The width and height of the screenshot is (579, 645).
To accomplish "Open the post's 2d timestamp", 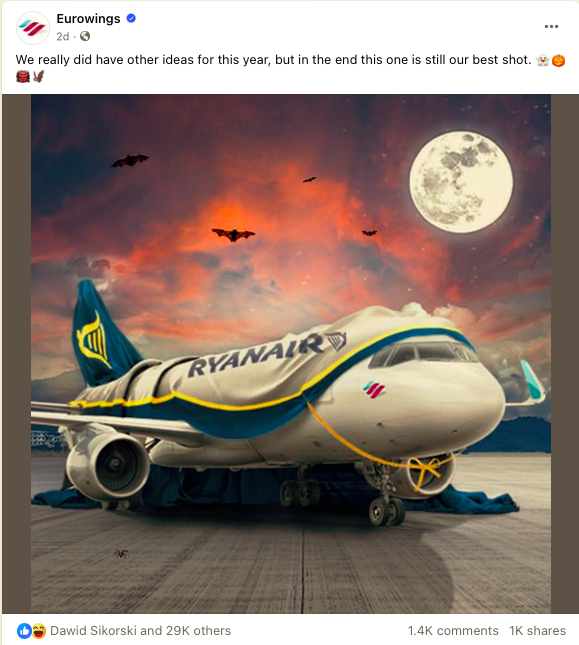I will click(x=63, y=37).
